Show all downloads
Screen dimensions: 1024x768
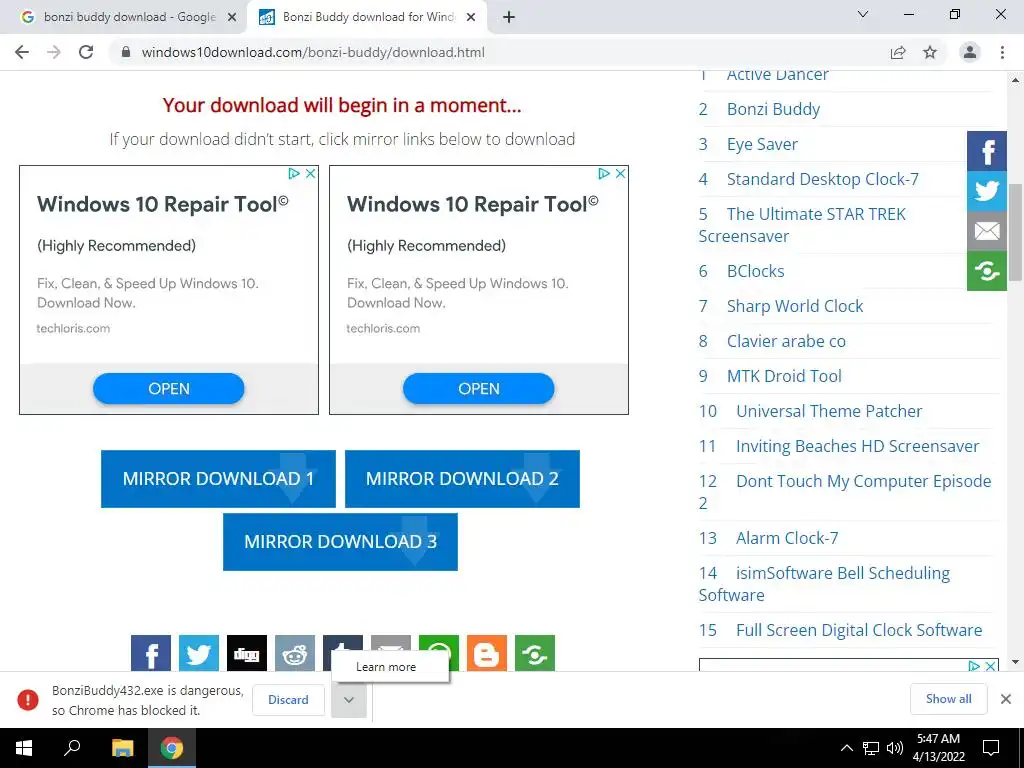948,699
